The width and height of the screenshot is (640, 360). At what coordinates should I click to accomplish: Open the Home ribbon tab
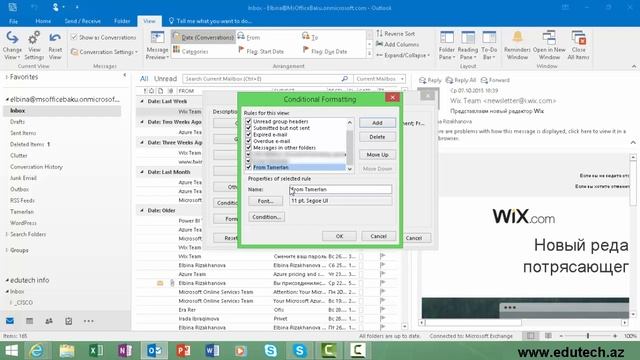tap(43, 21)
